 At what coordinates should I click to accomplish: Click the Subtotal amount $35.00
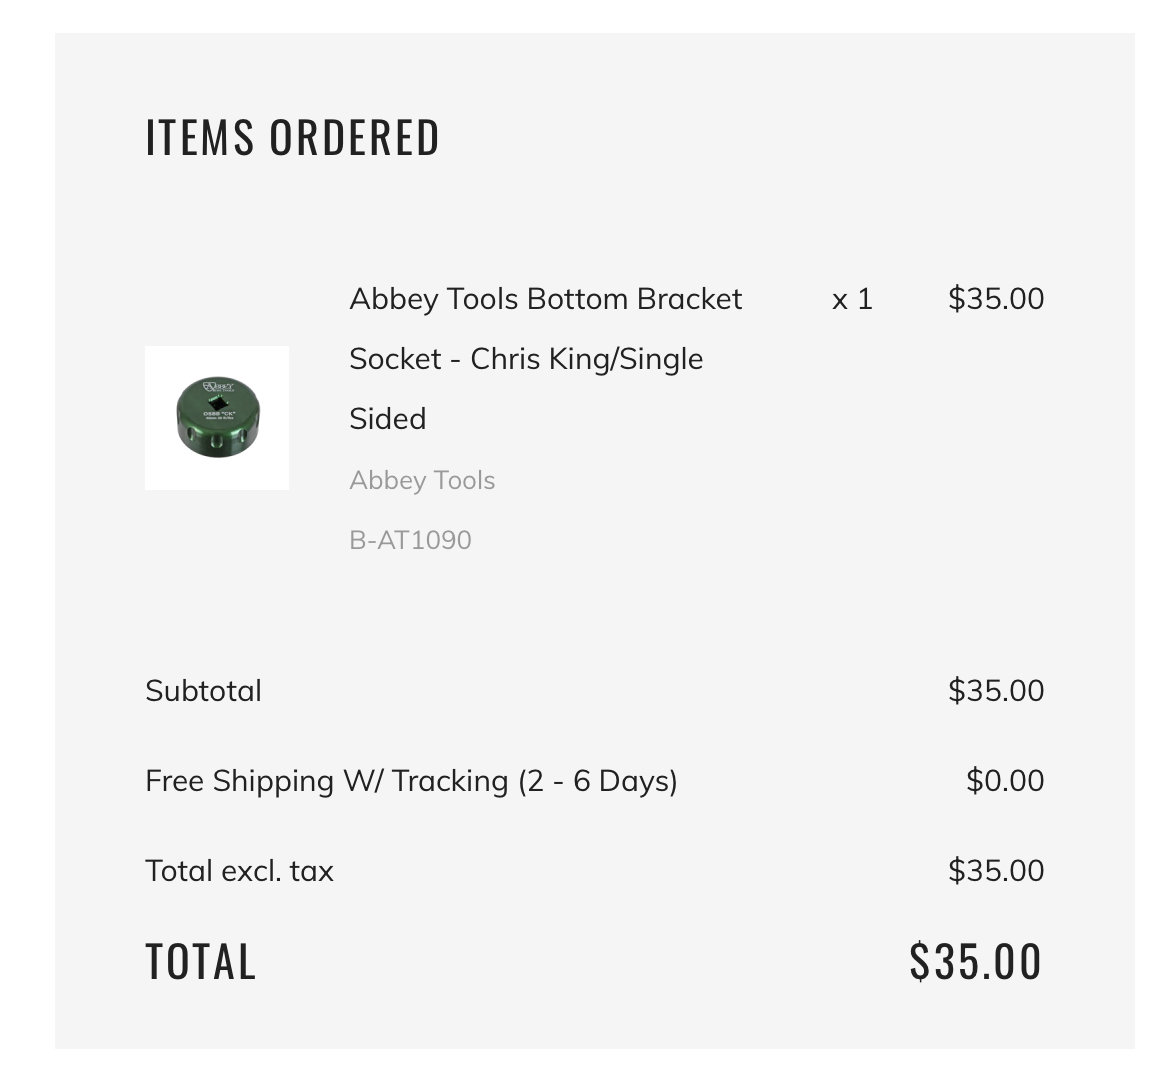pos(996,691)
